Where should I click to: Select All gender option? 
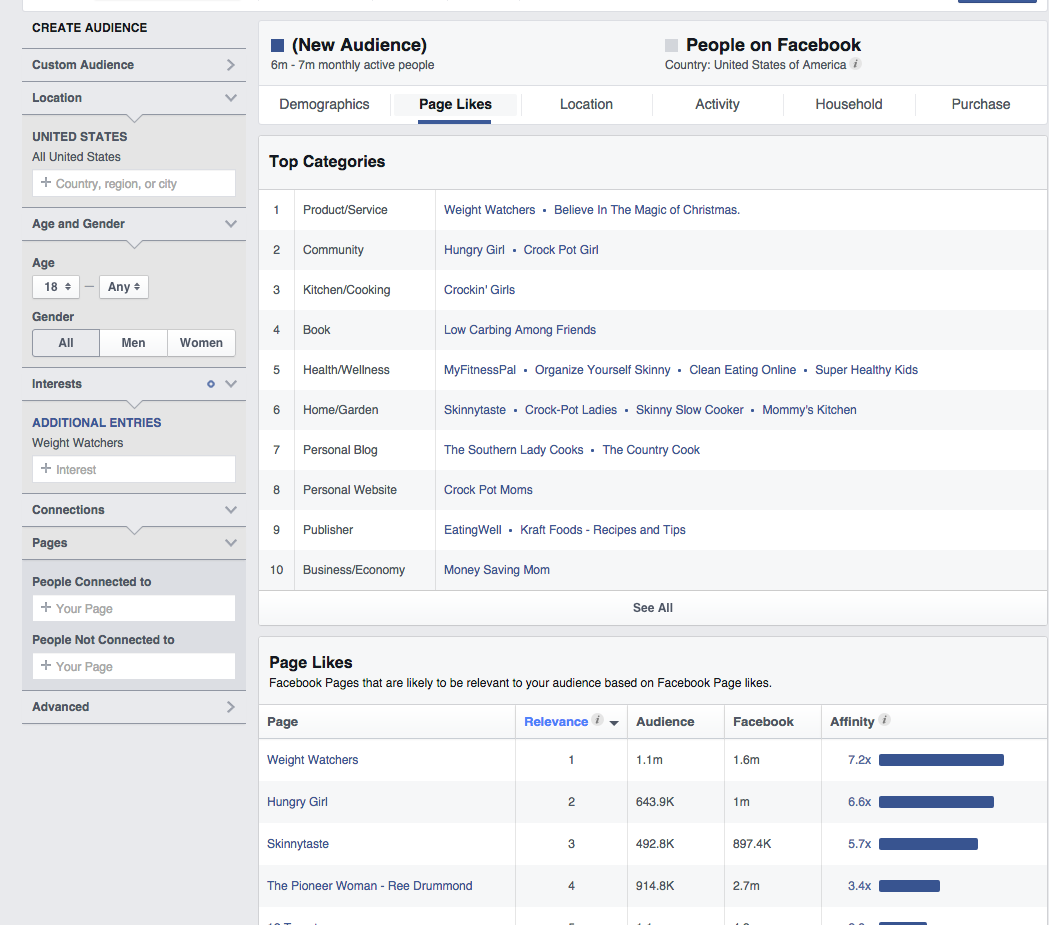pos(66,343)
